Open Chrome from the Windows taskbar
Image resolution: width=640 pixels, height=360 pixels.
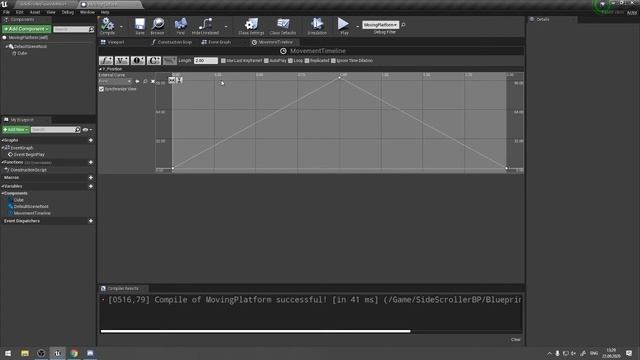(74, 353)
